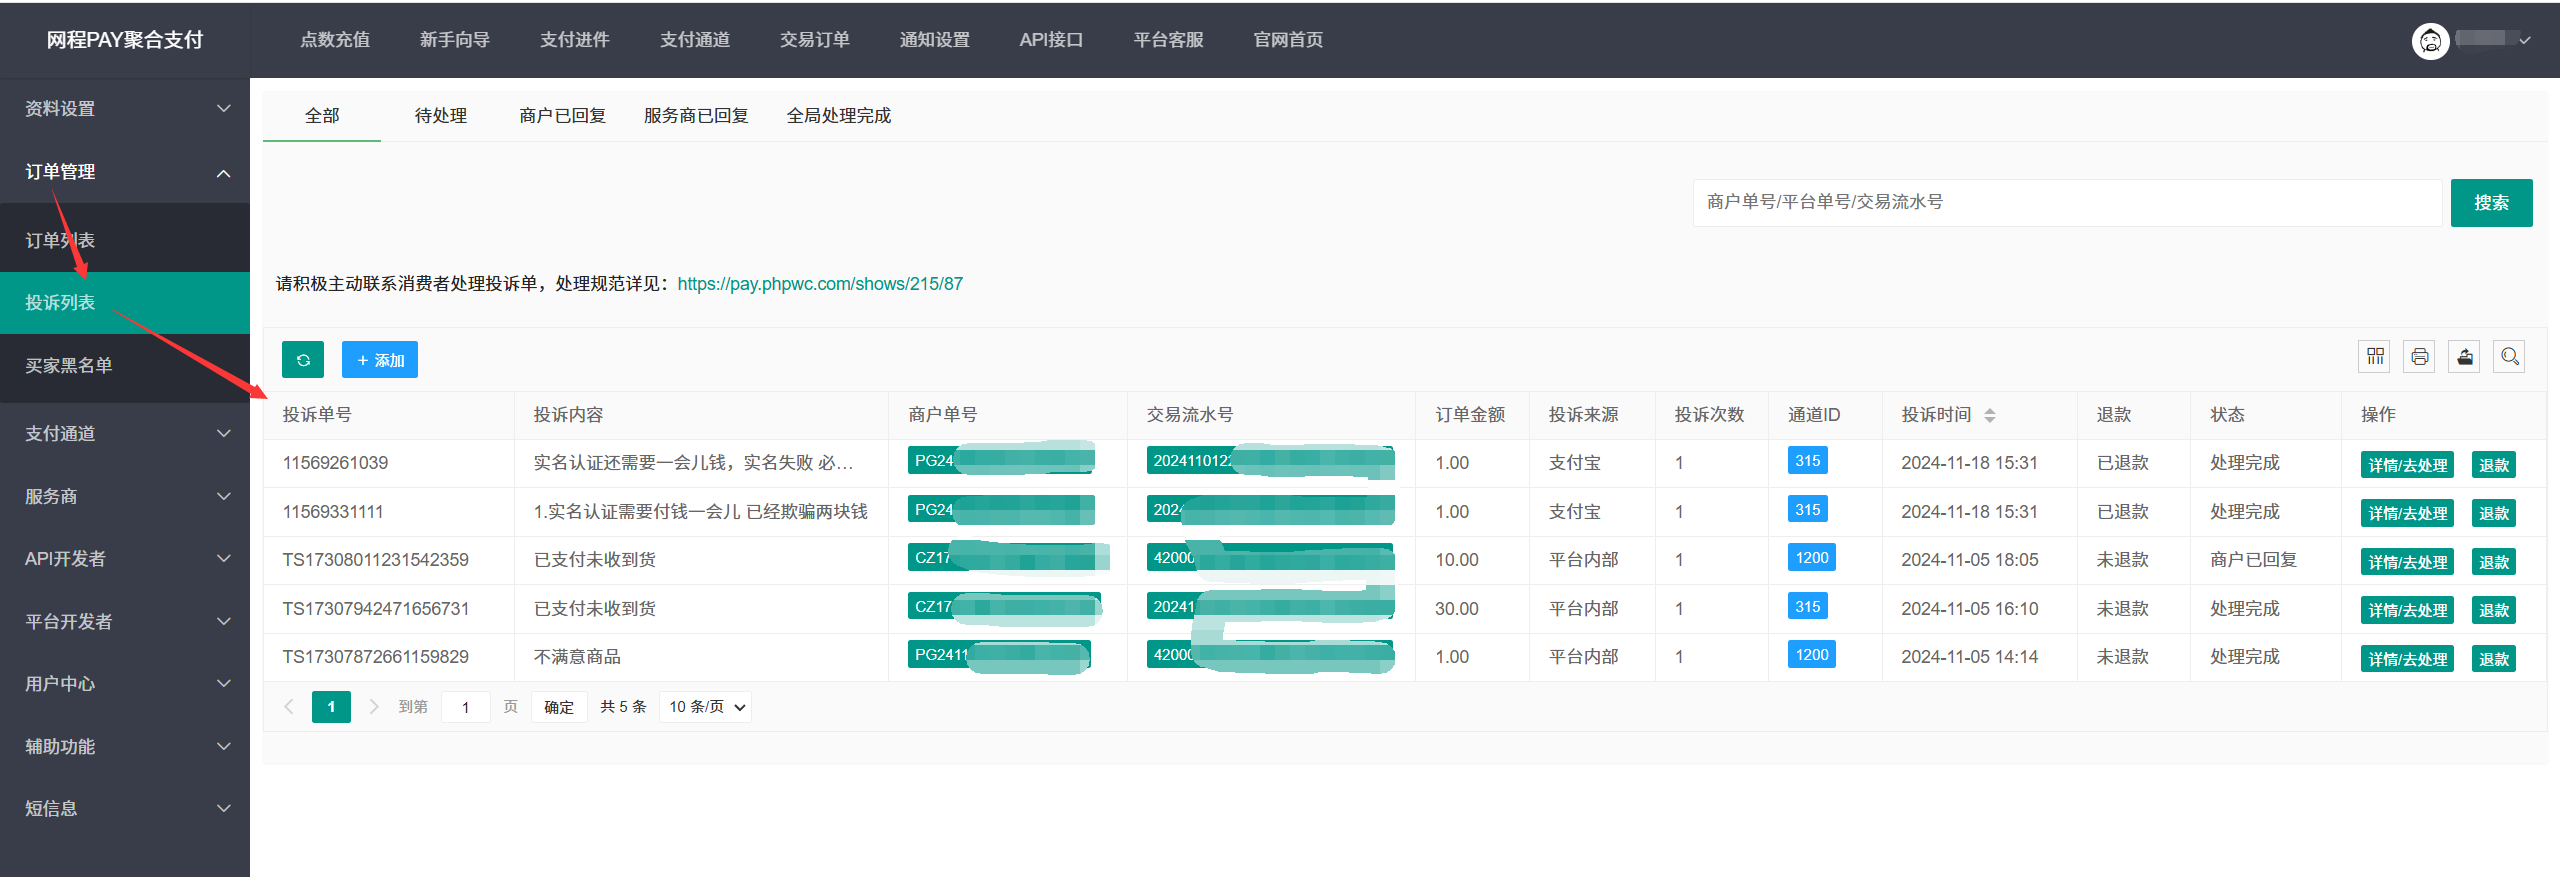Click 退款 for complaint 11569331111

point(2493,513)
